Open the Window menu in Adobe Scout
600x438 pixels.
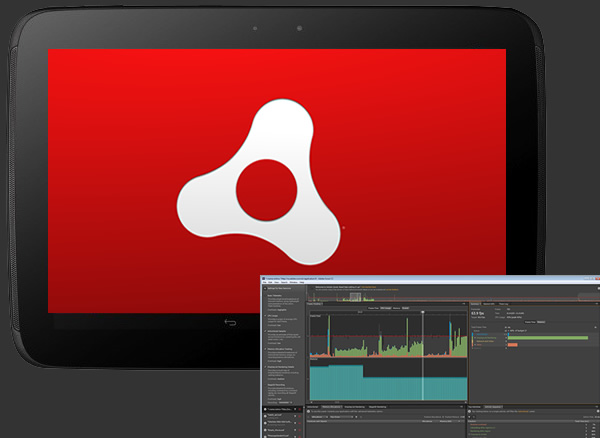point(293,282)
